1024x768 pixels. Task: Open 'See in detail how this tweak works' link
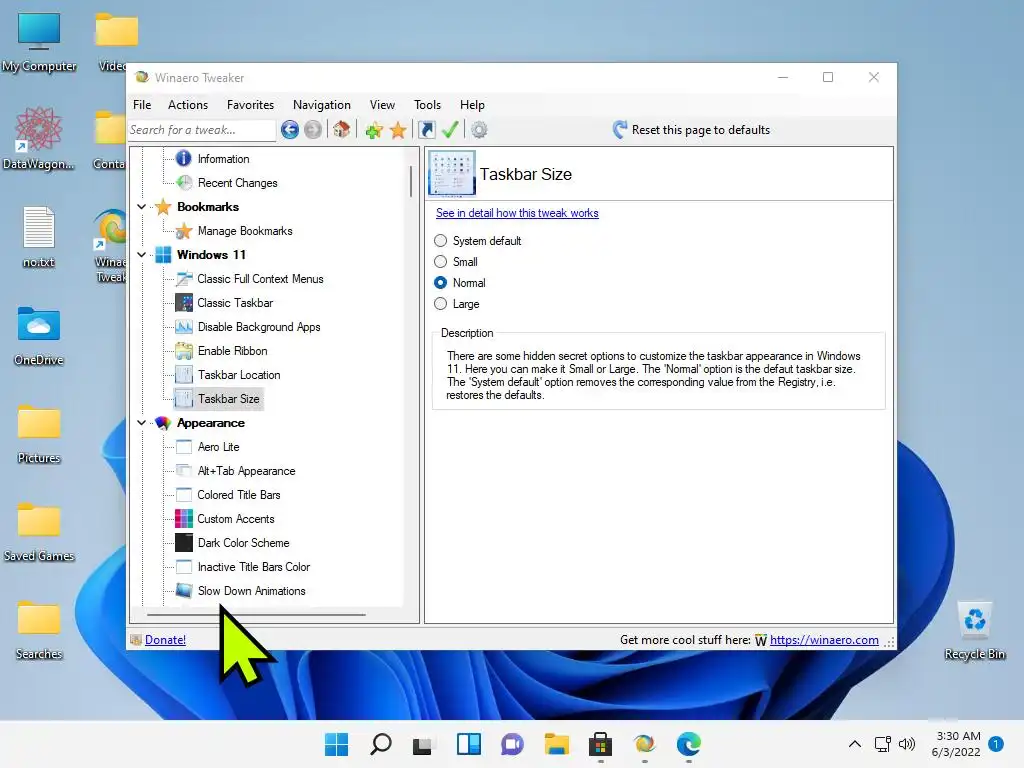click(517, 213)
